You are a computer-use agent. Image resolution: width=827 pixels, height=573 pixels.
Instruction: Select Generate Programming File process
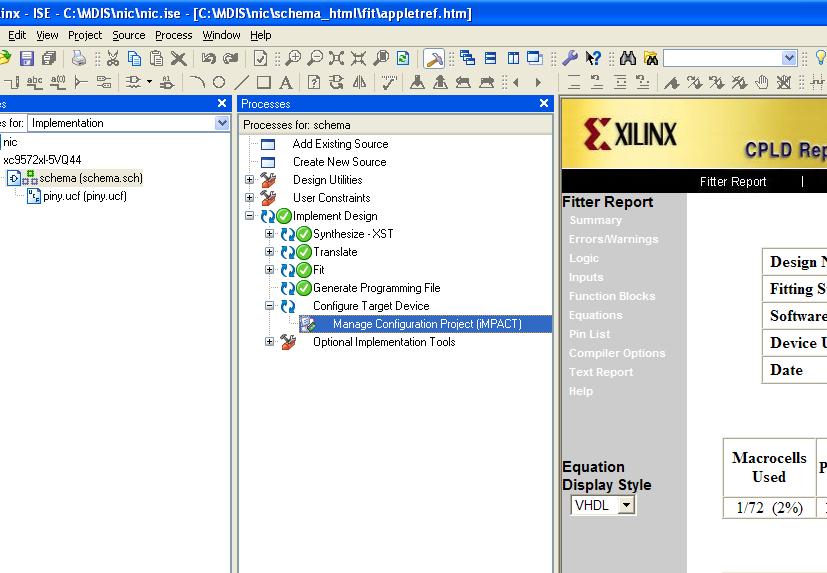click(x=377, y=288)
